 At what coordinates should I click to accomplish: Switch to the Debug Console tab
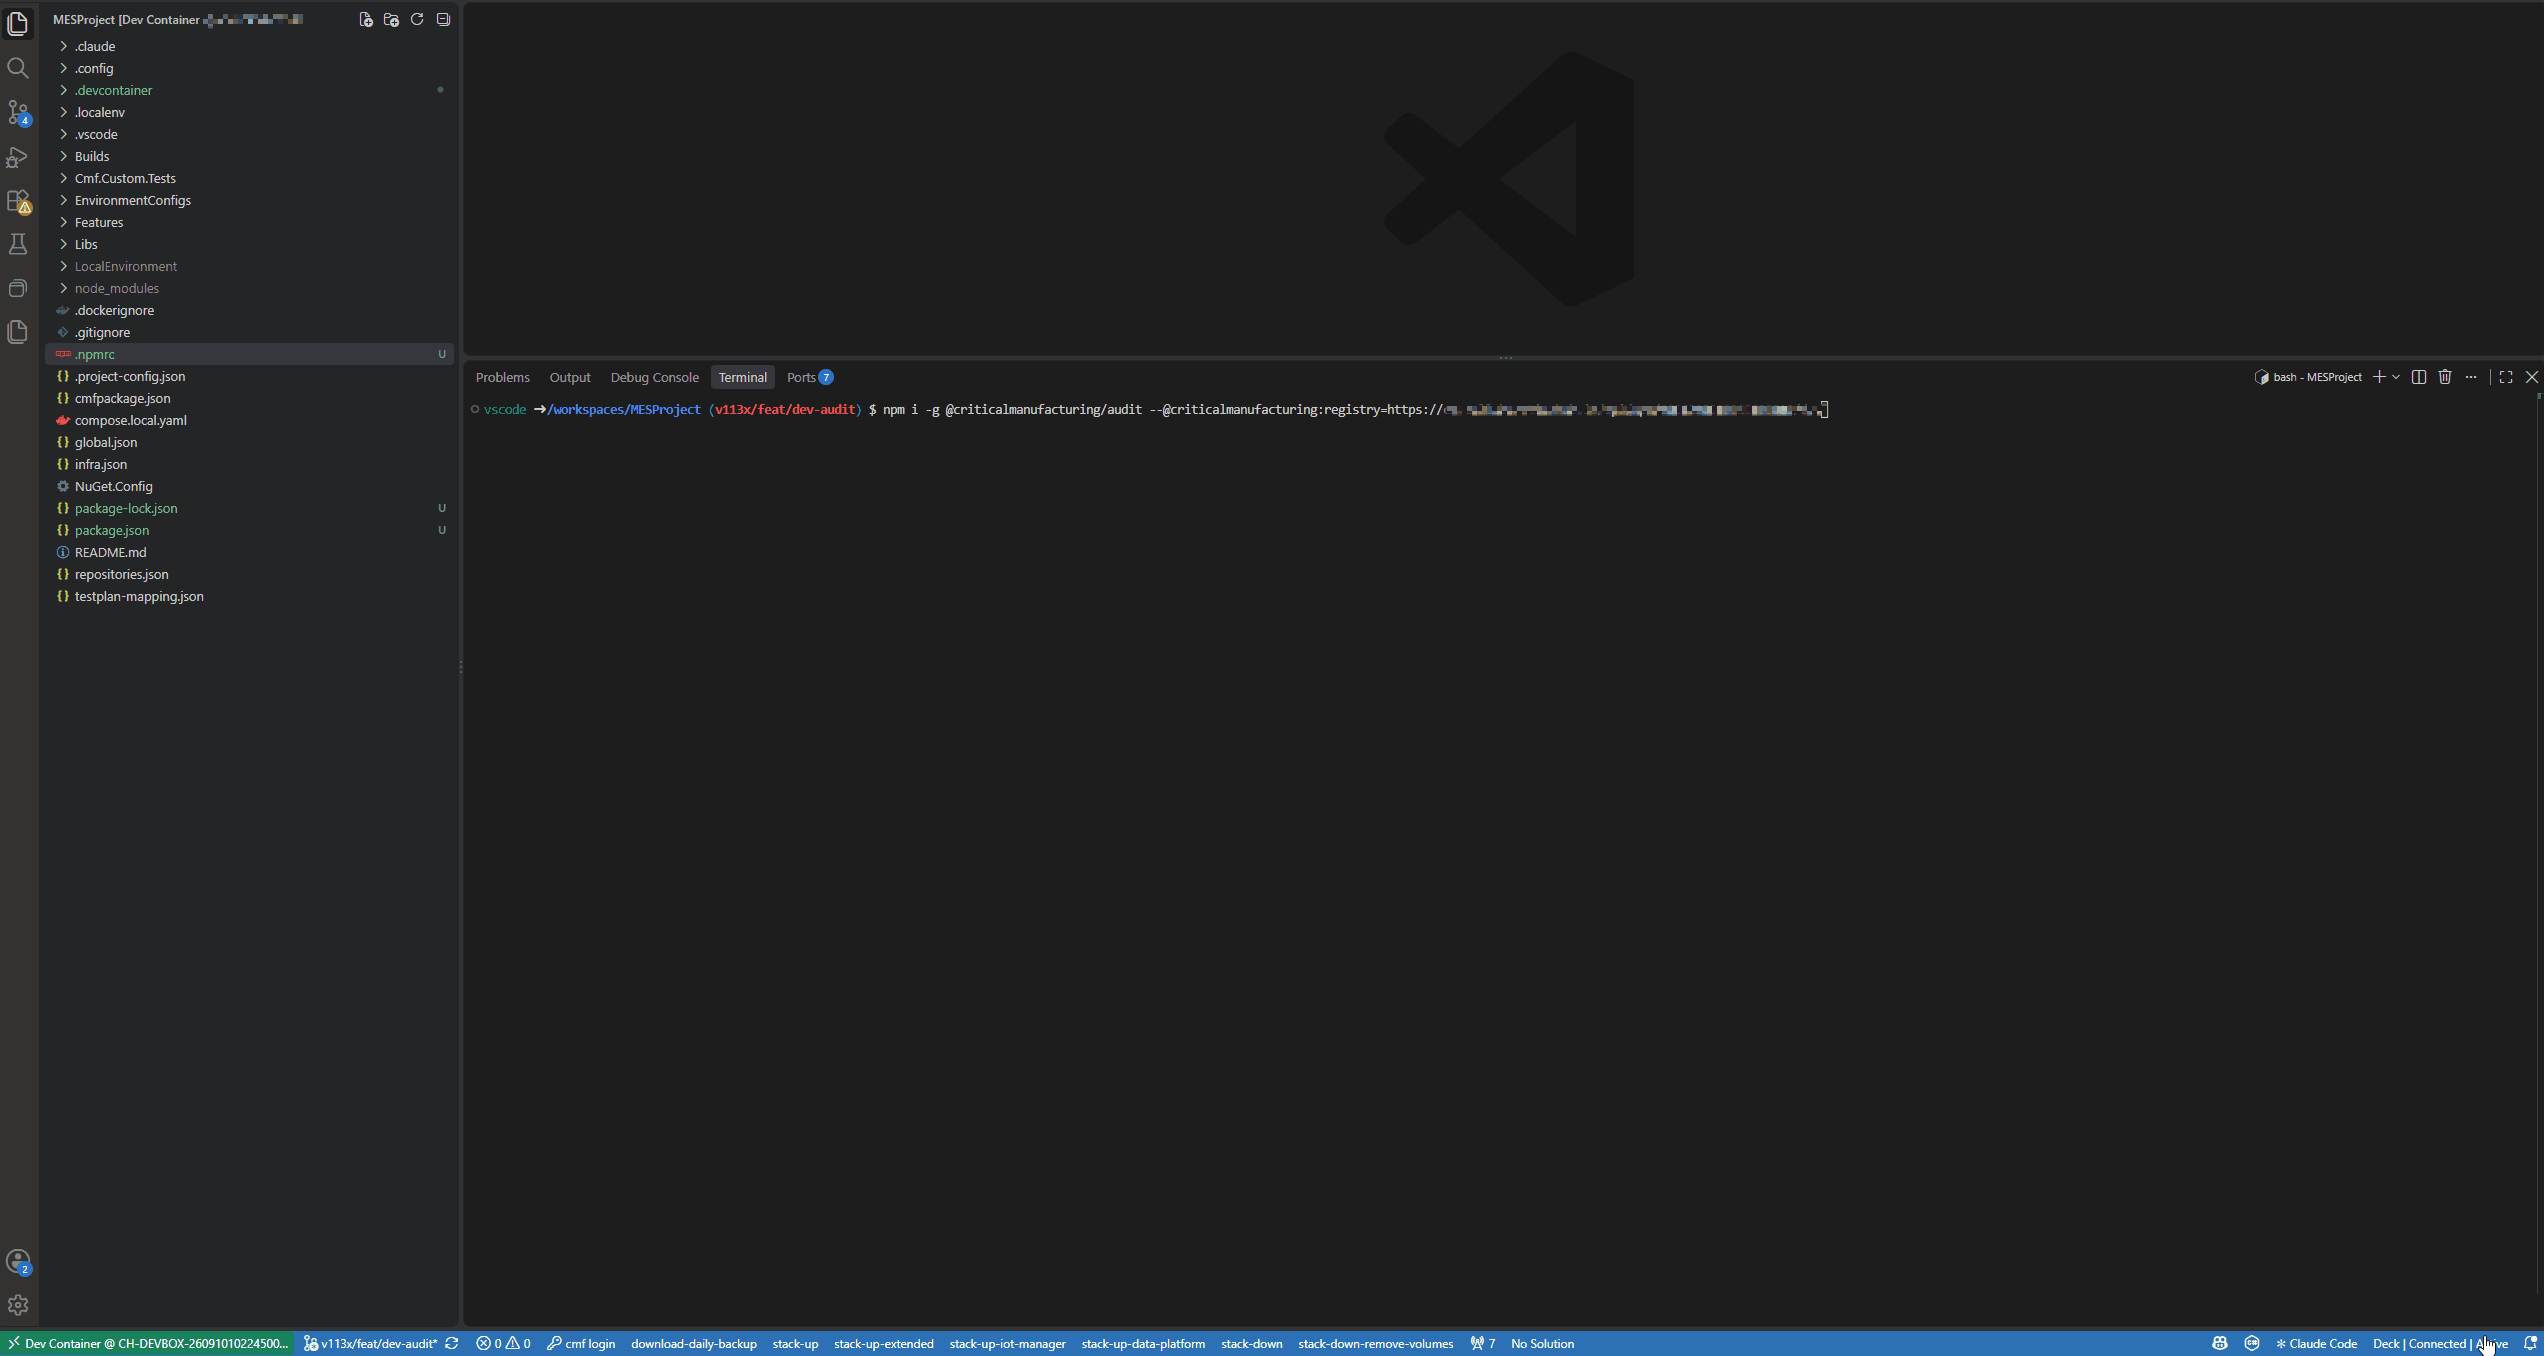coord(654,377)
